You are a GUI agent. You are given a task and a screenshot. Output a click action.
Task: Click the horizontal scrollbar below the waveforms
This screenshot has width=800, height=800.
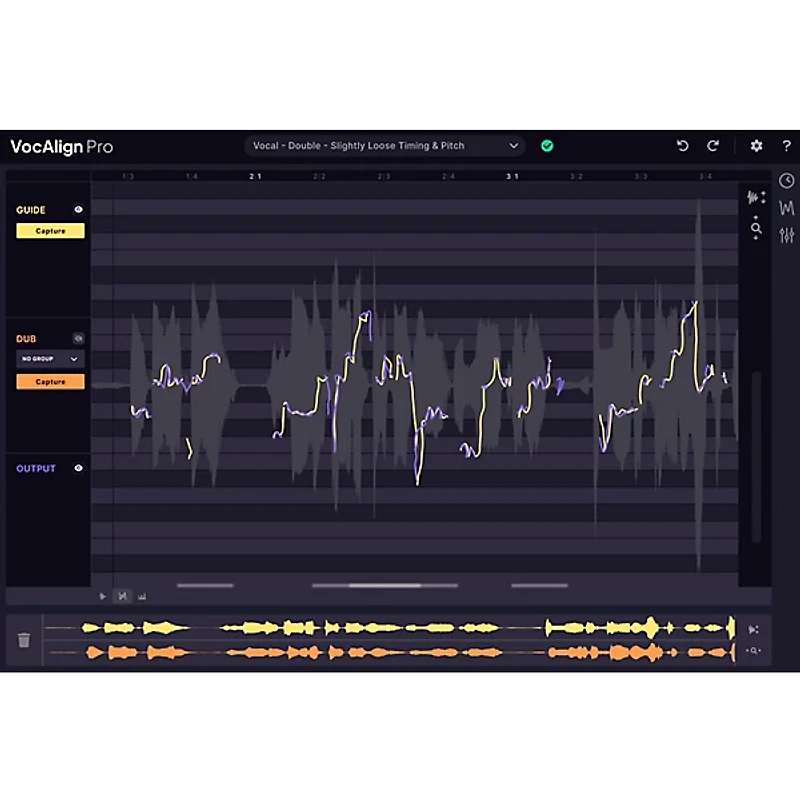(385, 585)
